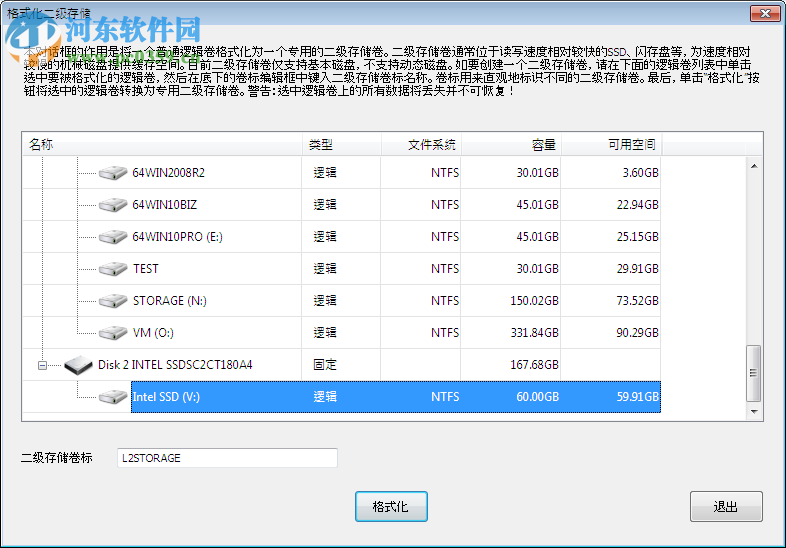
Task: Click the drive icon beside 64WIN10BIZ
Action: pos(113,205)
